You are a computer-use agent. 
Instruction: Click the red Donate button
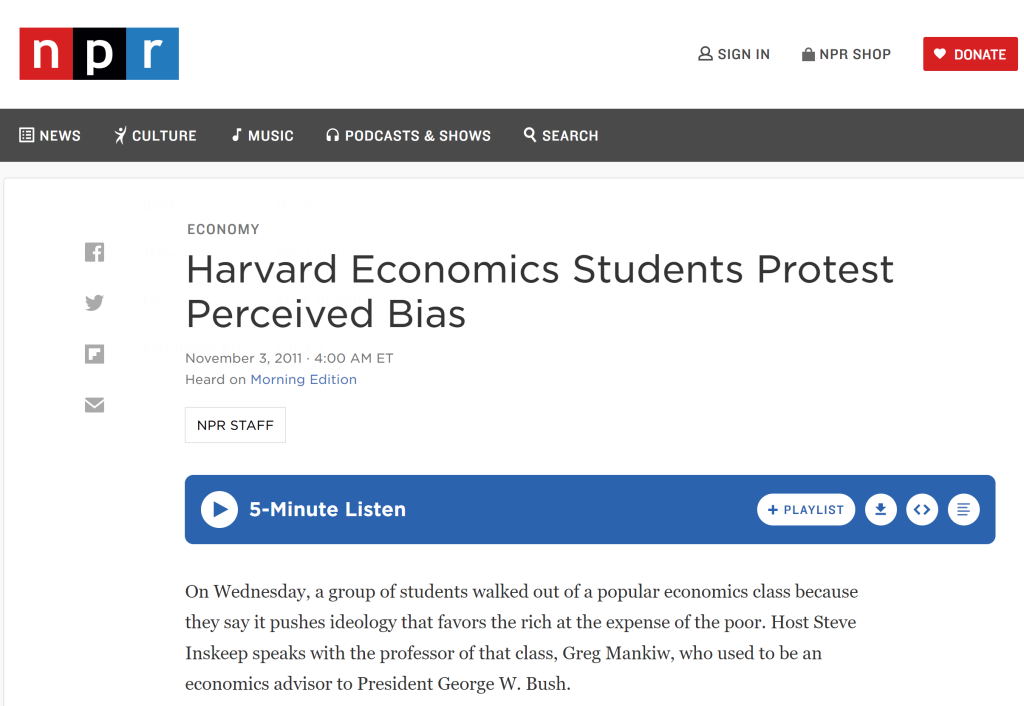[970, 54]
